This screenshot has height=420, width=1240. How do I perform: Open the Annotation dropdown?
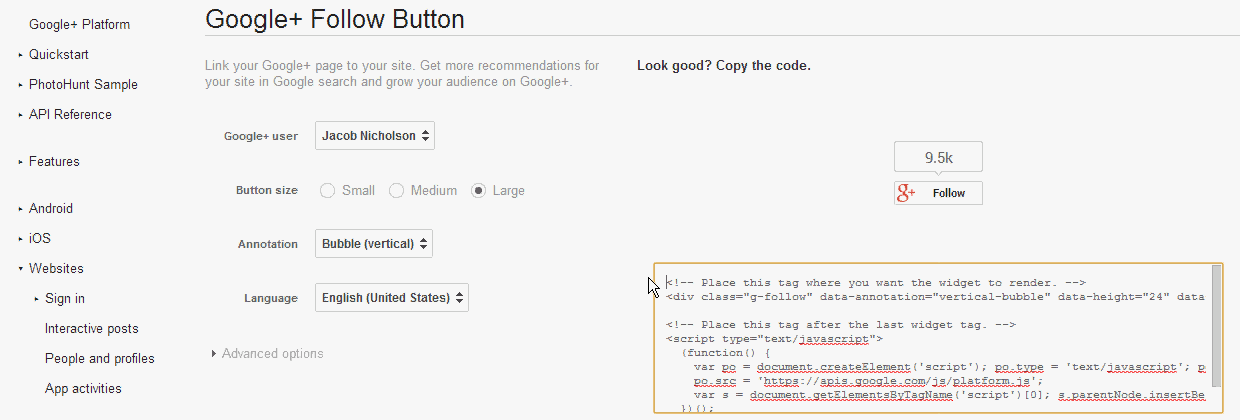pyautogui.click(x=374, y=244)
